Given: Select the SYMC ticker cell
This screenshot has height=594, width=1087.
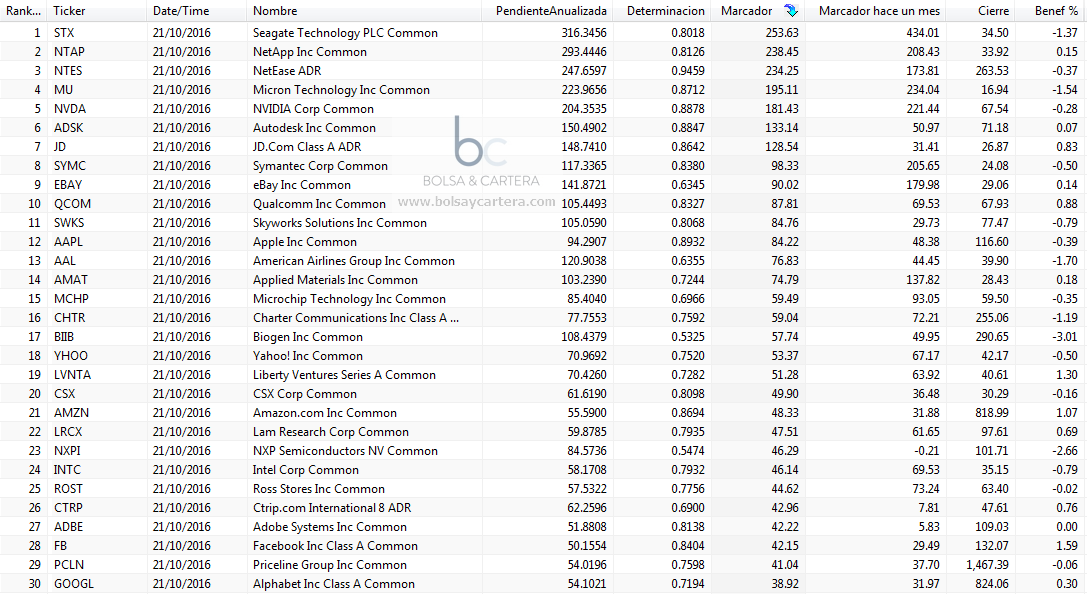Looking at the screenshot, I should point(70,166).
